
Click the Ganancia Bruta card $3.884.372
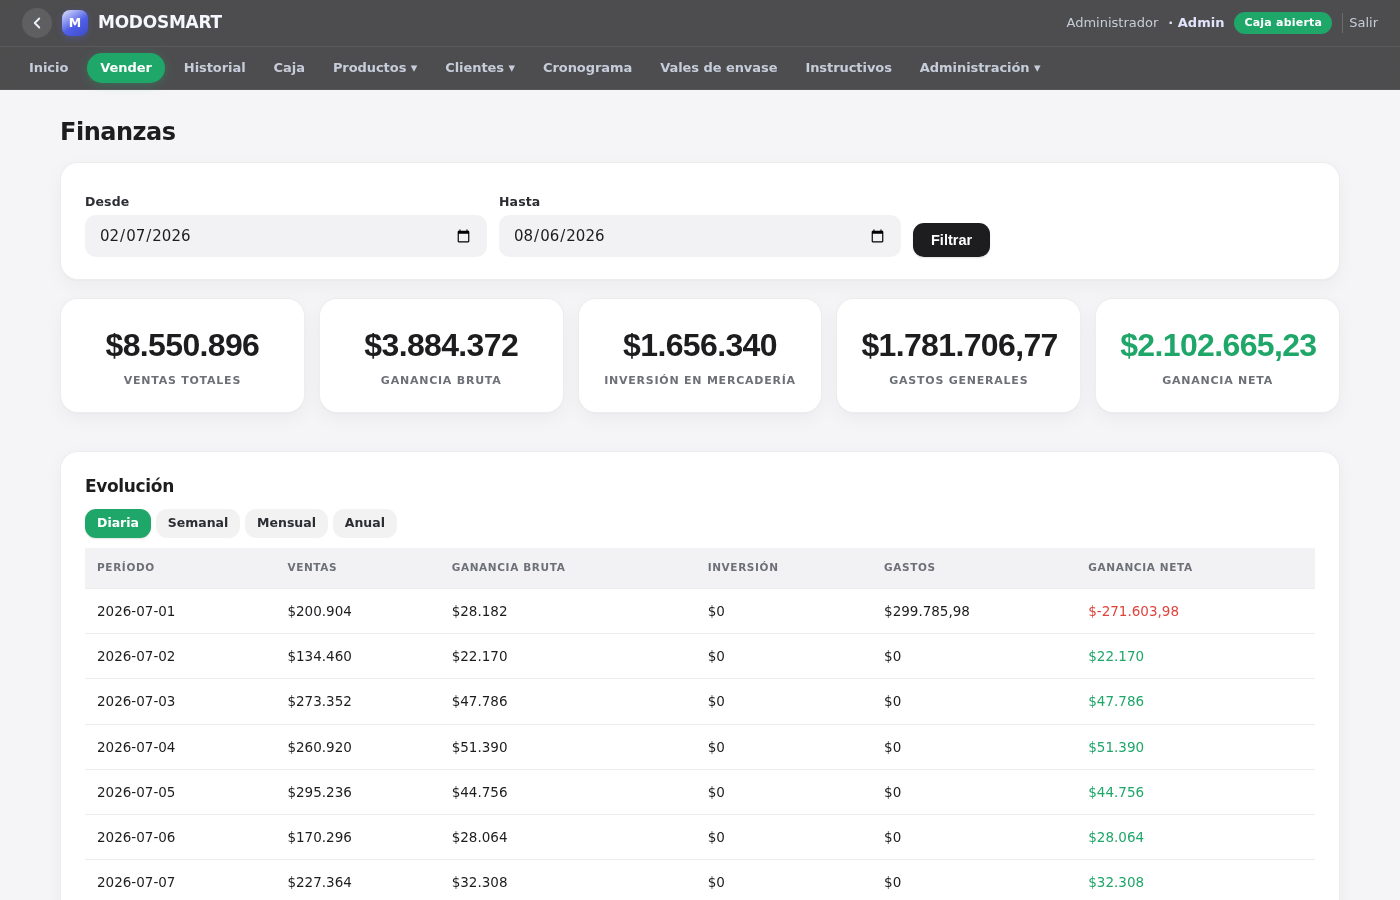(441, 356)
